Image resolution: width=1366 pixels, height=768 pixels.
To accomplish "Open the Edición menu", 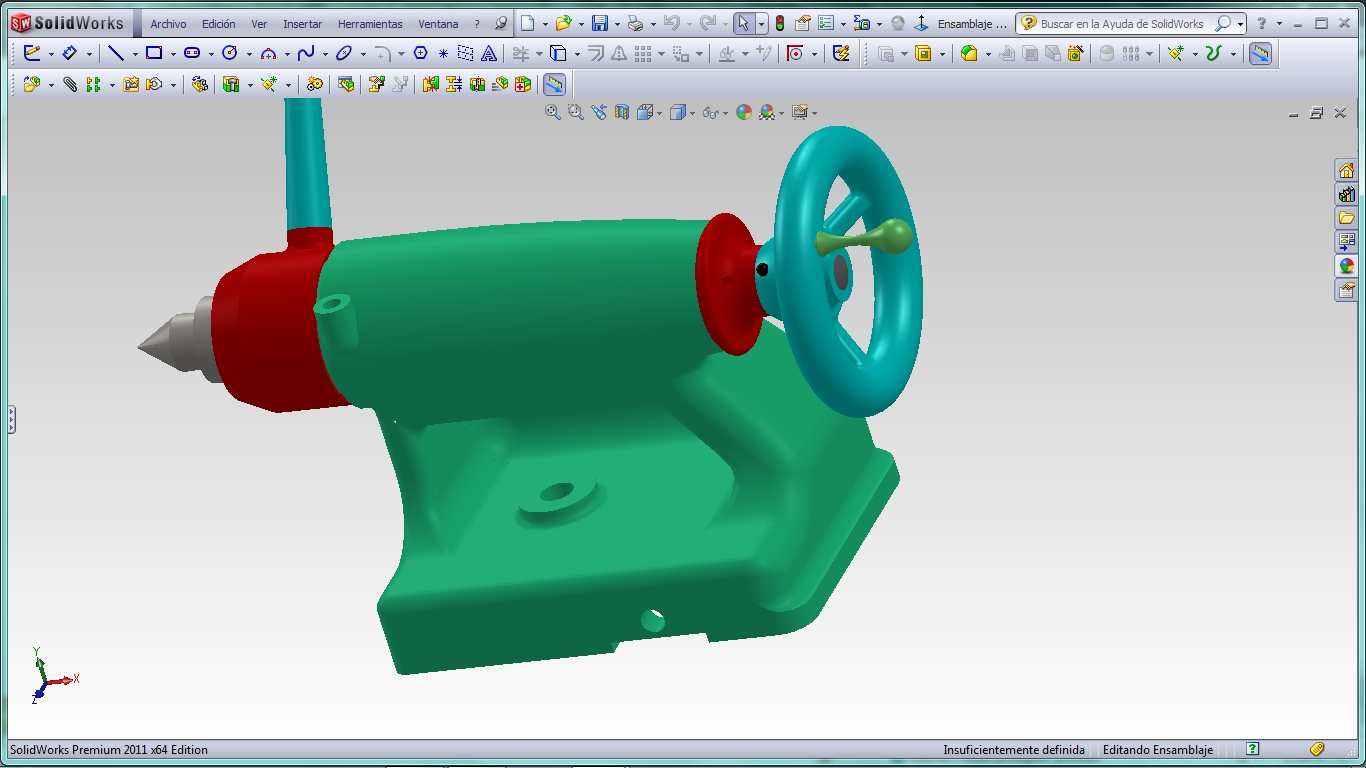I will click(x=219, y=24).
